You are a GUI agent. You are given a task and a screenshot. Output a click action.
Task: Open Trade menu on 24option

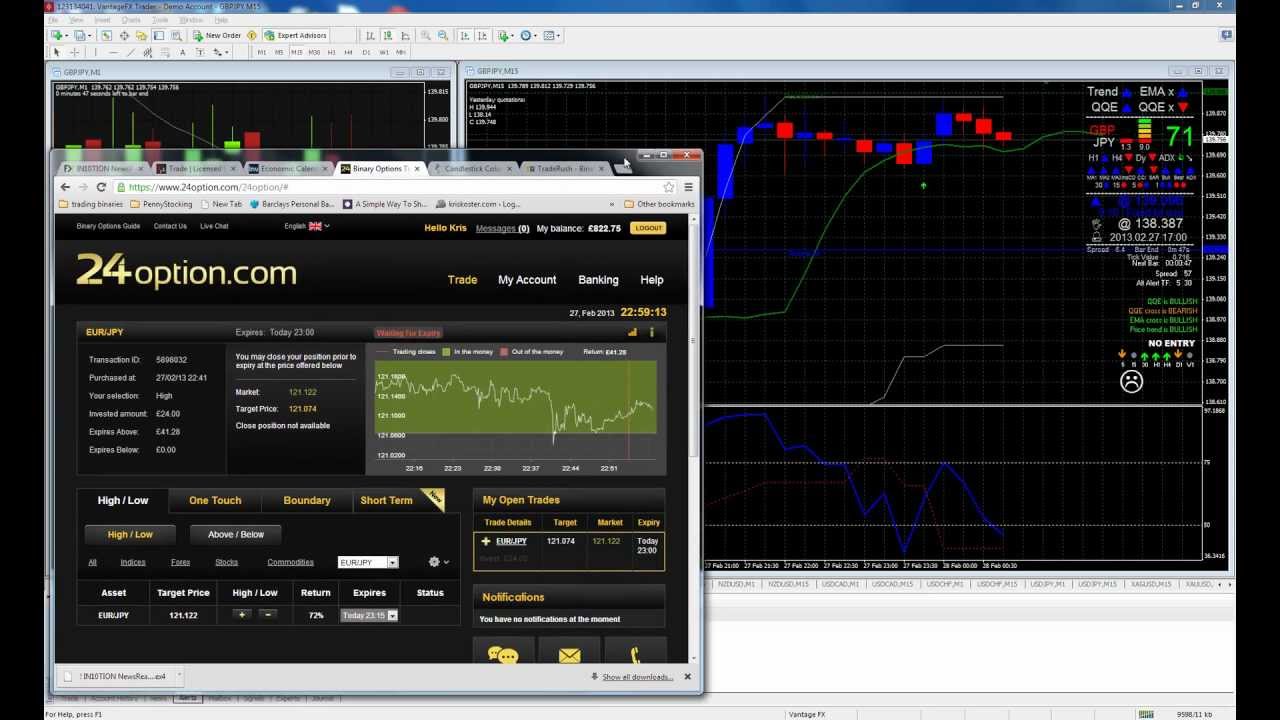[462, 280]
